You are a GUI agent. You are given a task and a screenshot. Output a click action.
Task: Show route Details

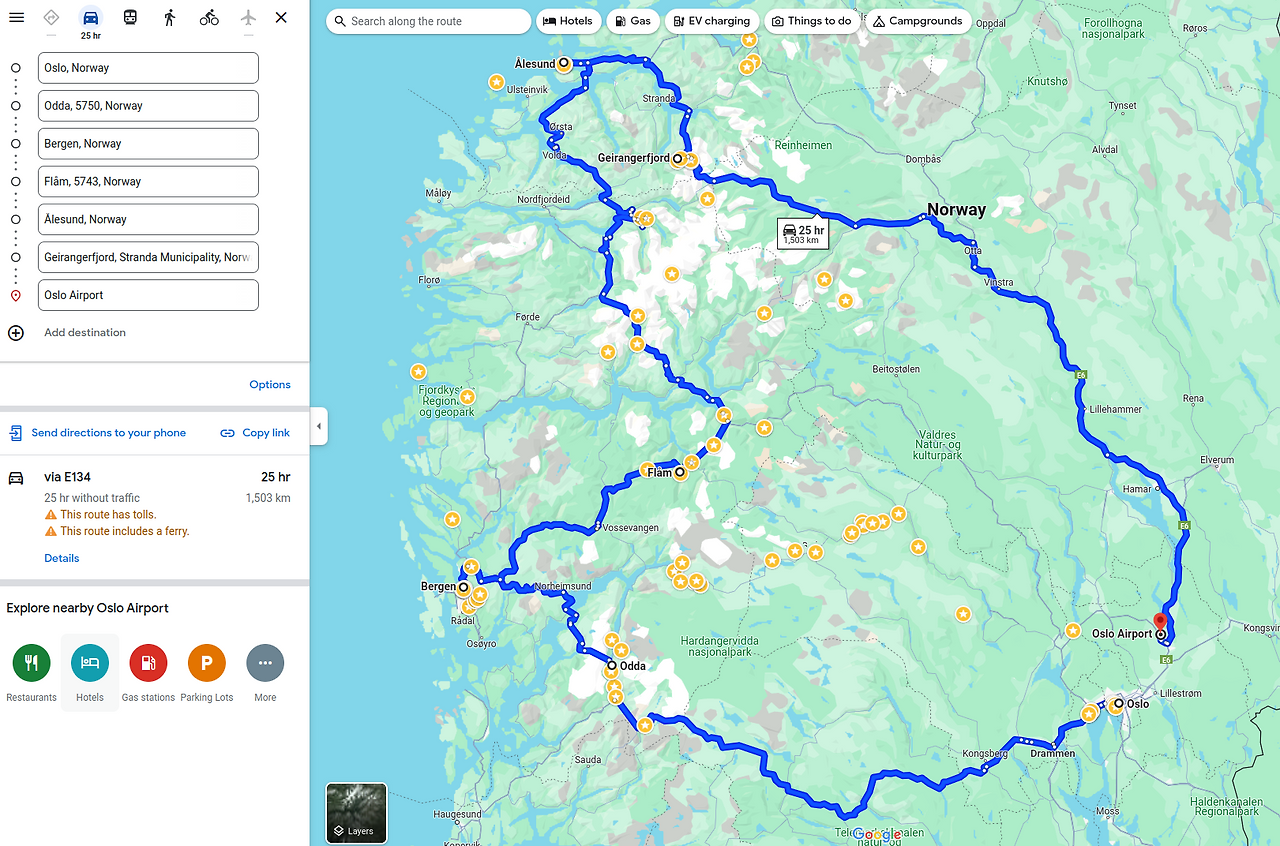click(62, 559)
